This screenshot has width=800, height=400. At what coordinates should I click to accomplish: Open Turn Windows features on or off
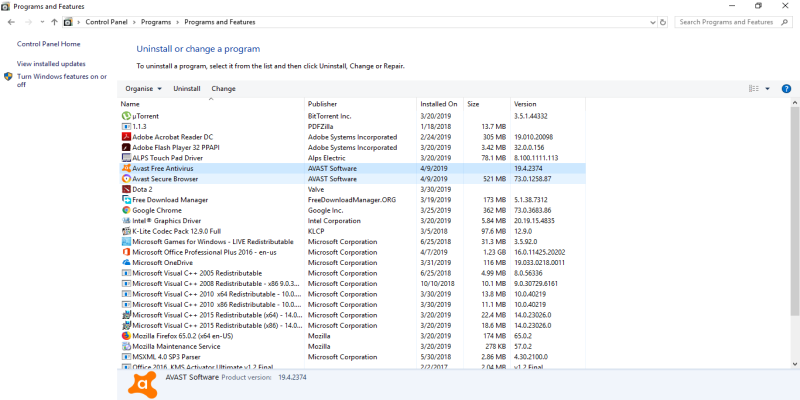tap(62, 81)
